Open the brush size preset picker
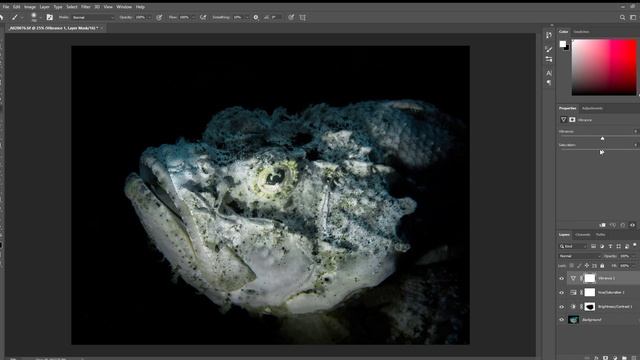Image resolution: width=640 pixels, height=360 pixels. [34, 17]
